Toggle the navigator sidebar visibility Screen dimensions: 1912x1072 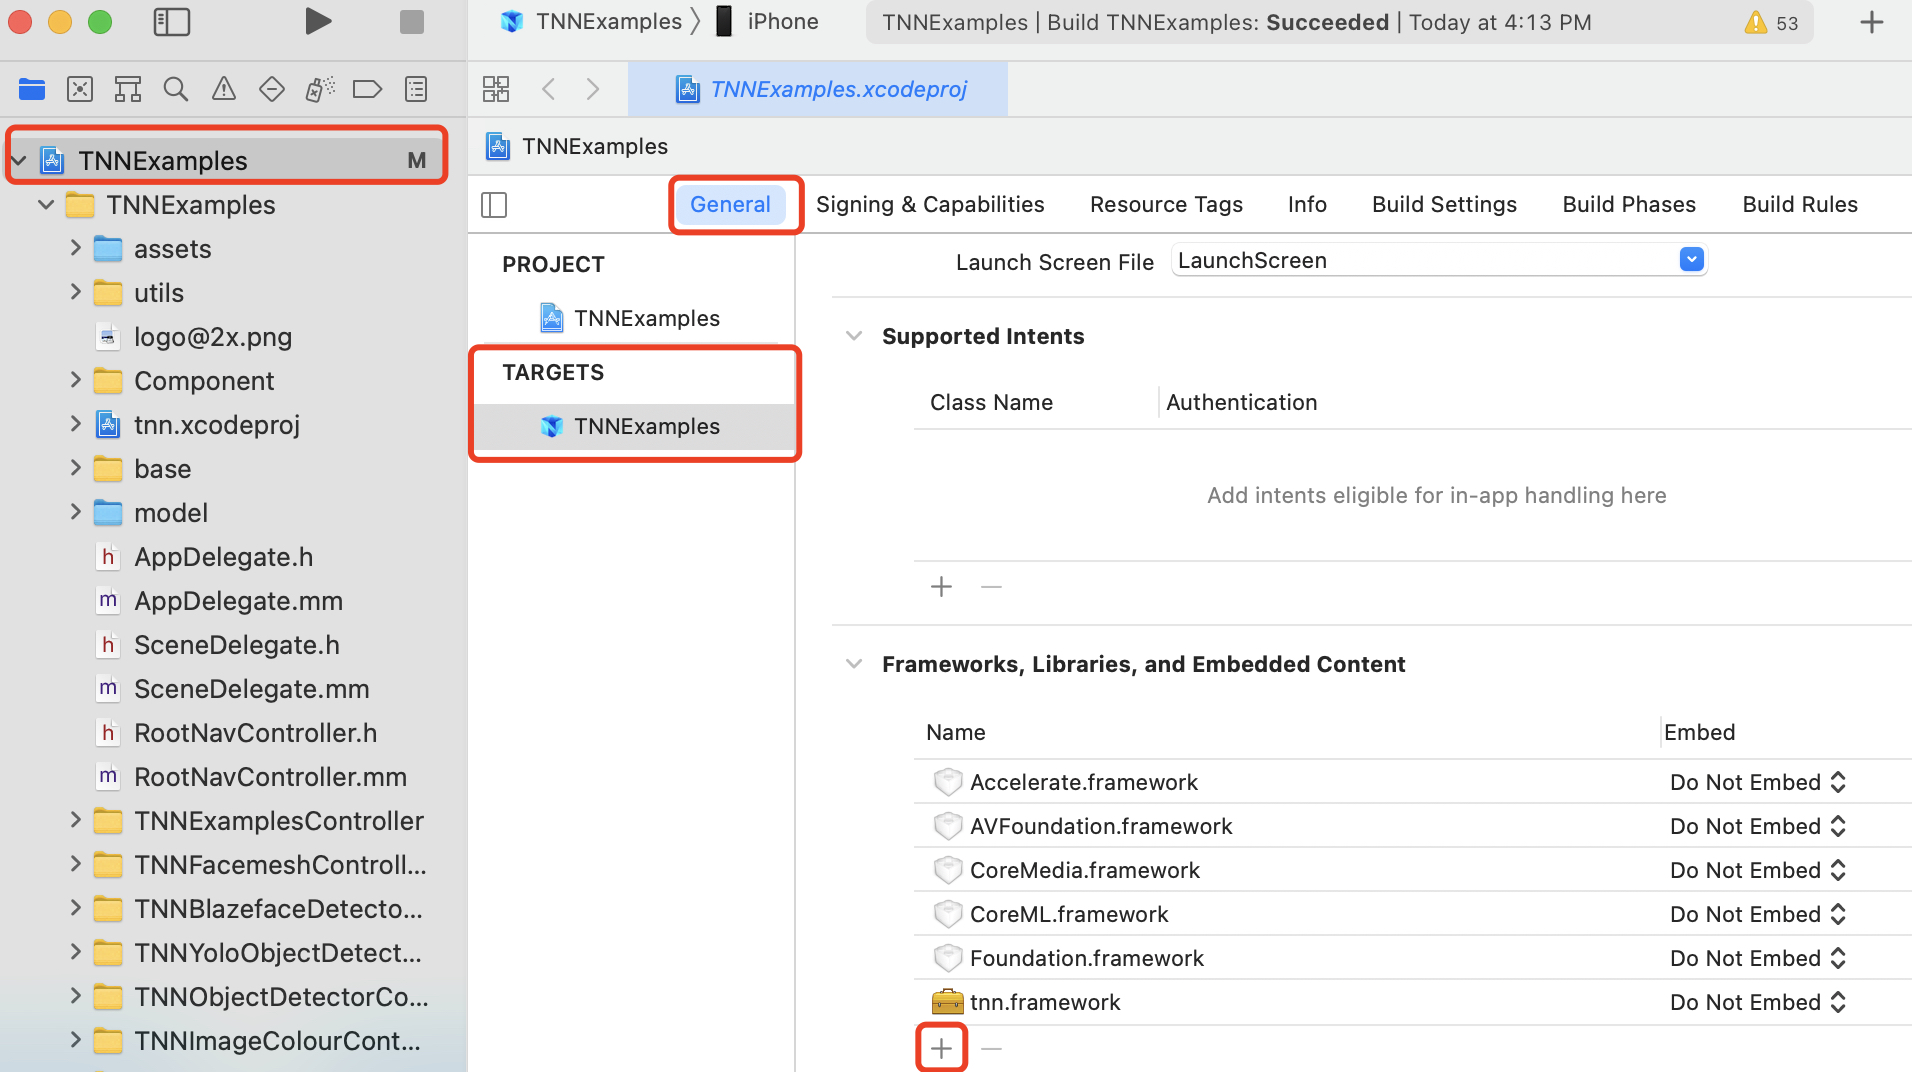click(x=172, y=21)
